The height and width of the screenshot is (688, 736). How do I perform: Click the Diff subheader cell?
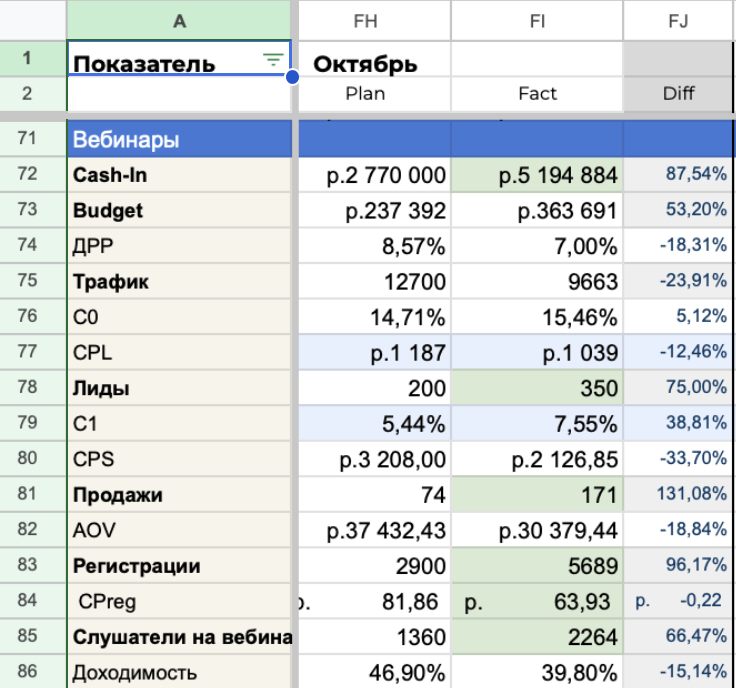click(678, 94)
